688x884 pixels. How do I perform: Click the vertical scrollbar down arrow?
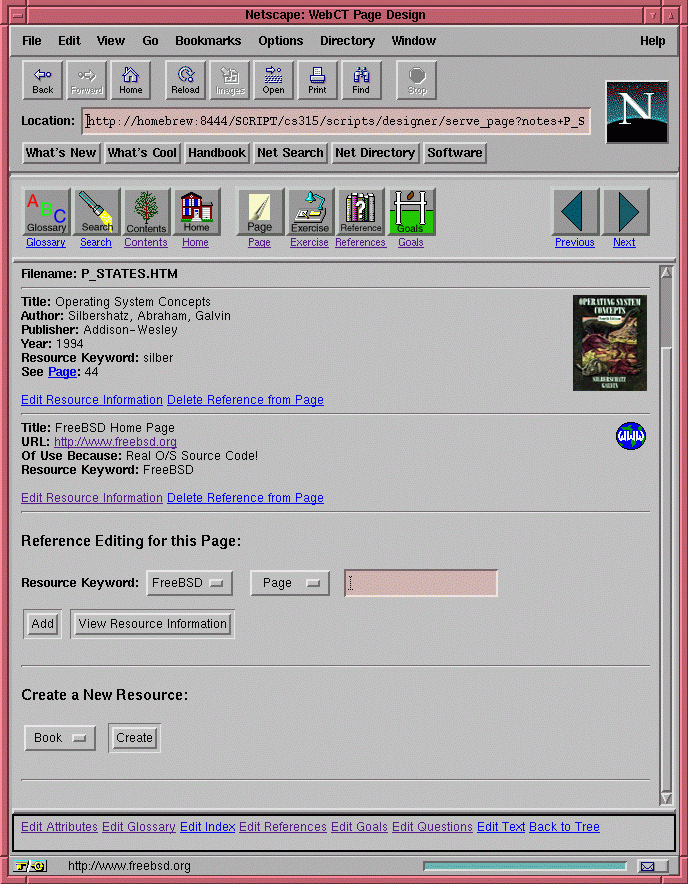point(666,797)
